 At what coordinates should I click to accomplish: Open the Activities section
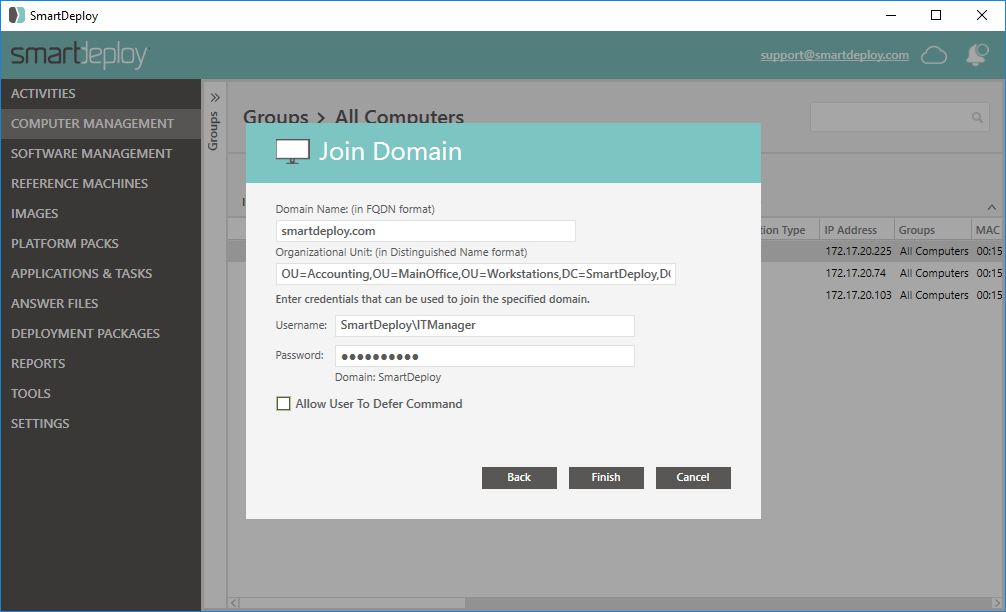[43, 94]
